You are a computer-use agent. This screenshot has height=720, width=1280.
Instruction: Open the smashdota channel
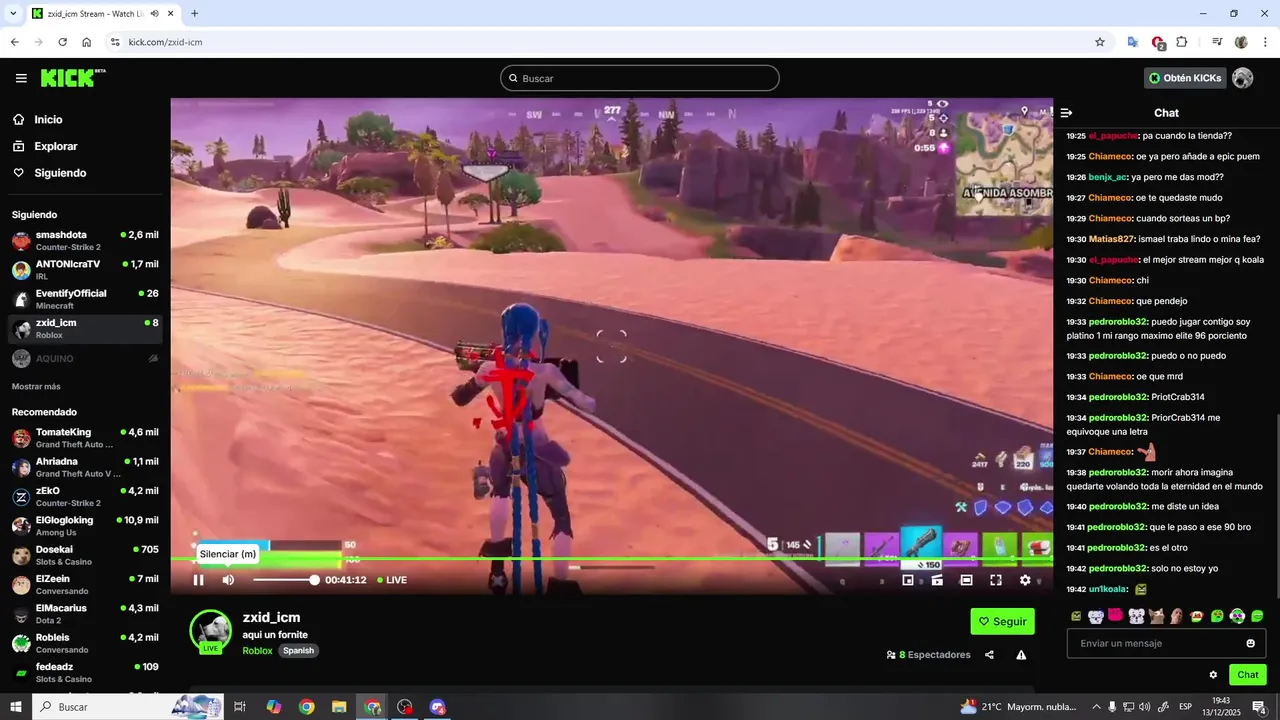point(85,240)
